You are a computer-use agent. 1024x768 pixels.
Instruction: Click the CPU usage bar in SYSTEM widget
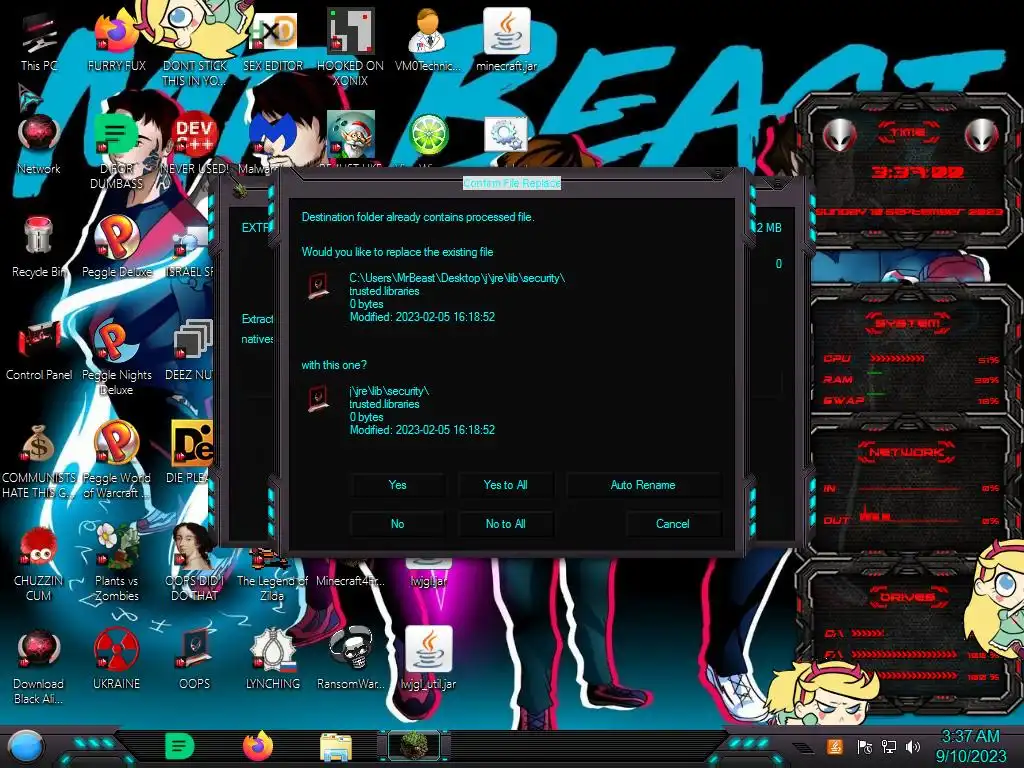pyautogui.click(x=897, y=359)
